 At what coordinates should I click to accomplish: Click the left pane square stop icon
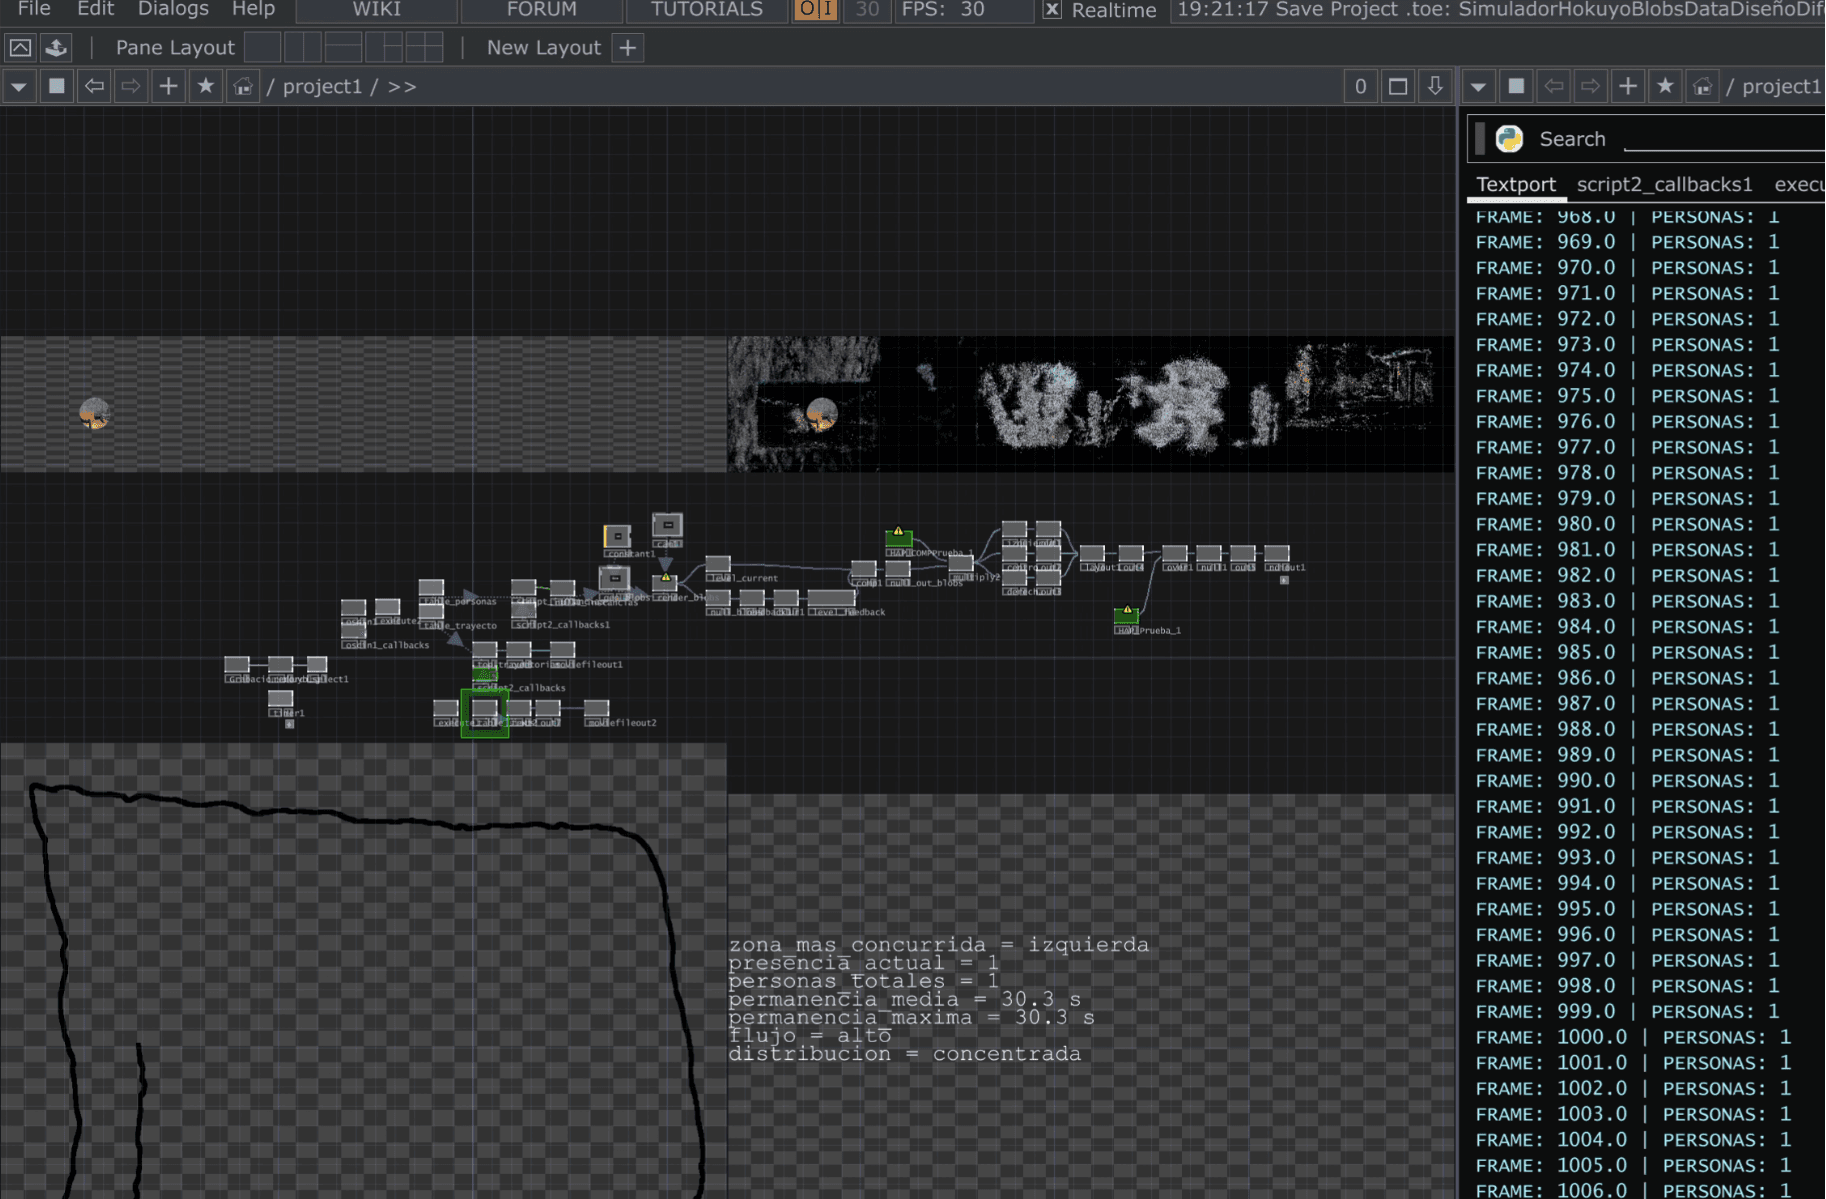click(57, 86)
